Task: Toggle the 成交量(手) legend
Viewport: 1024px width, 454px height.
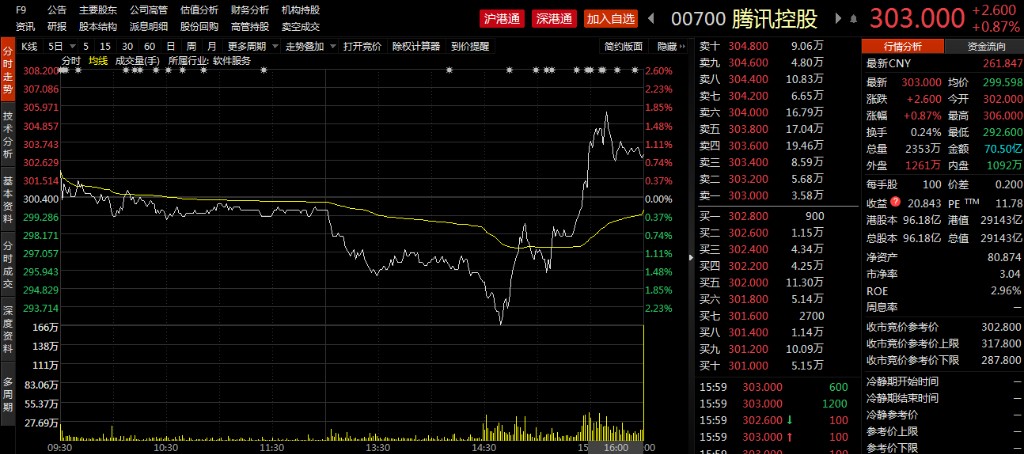Action: pos(136,60)
